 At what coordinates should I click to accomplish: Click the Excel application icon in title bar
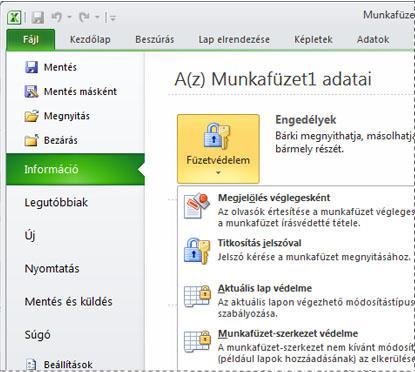click(14, 17)
